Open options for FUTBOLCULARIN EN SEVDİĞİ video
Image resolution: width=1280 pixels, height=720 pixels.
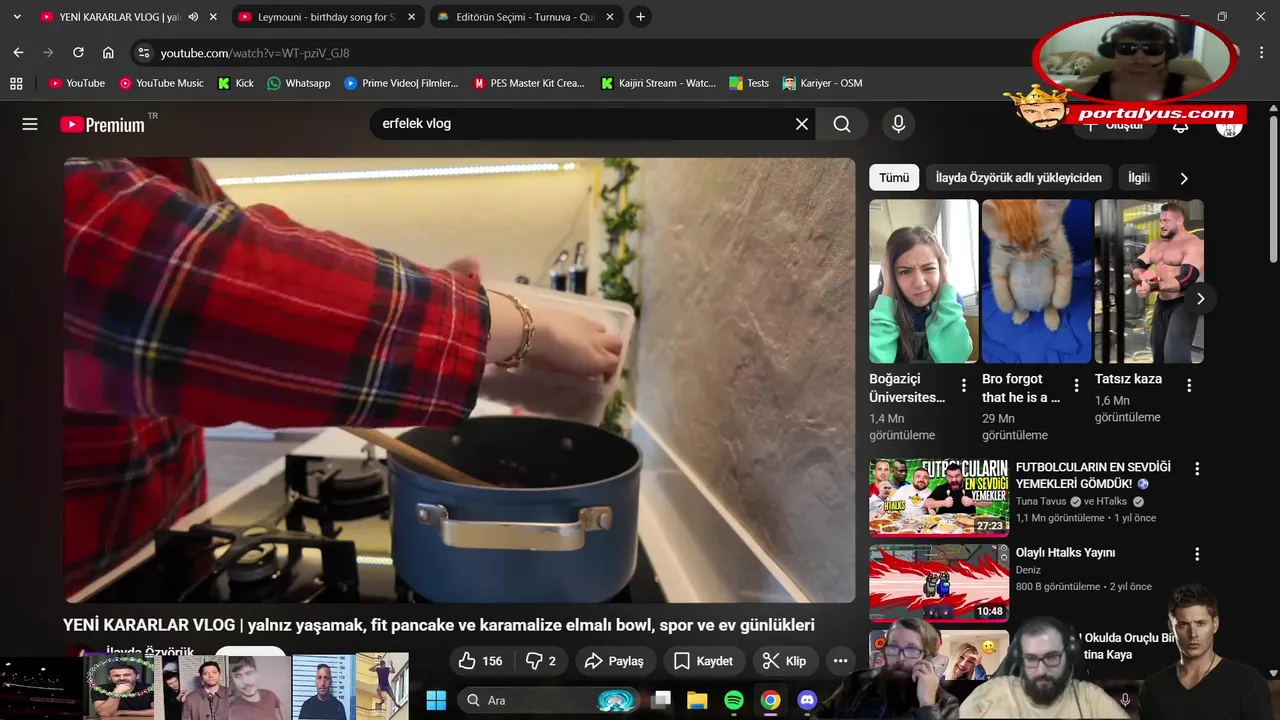pos(1197,468)
